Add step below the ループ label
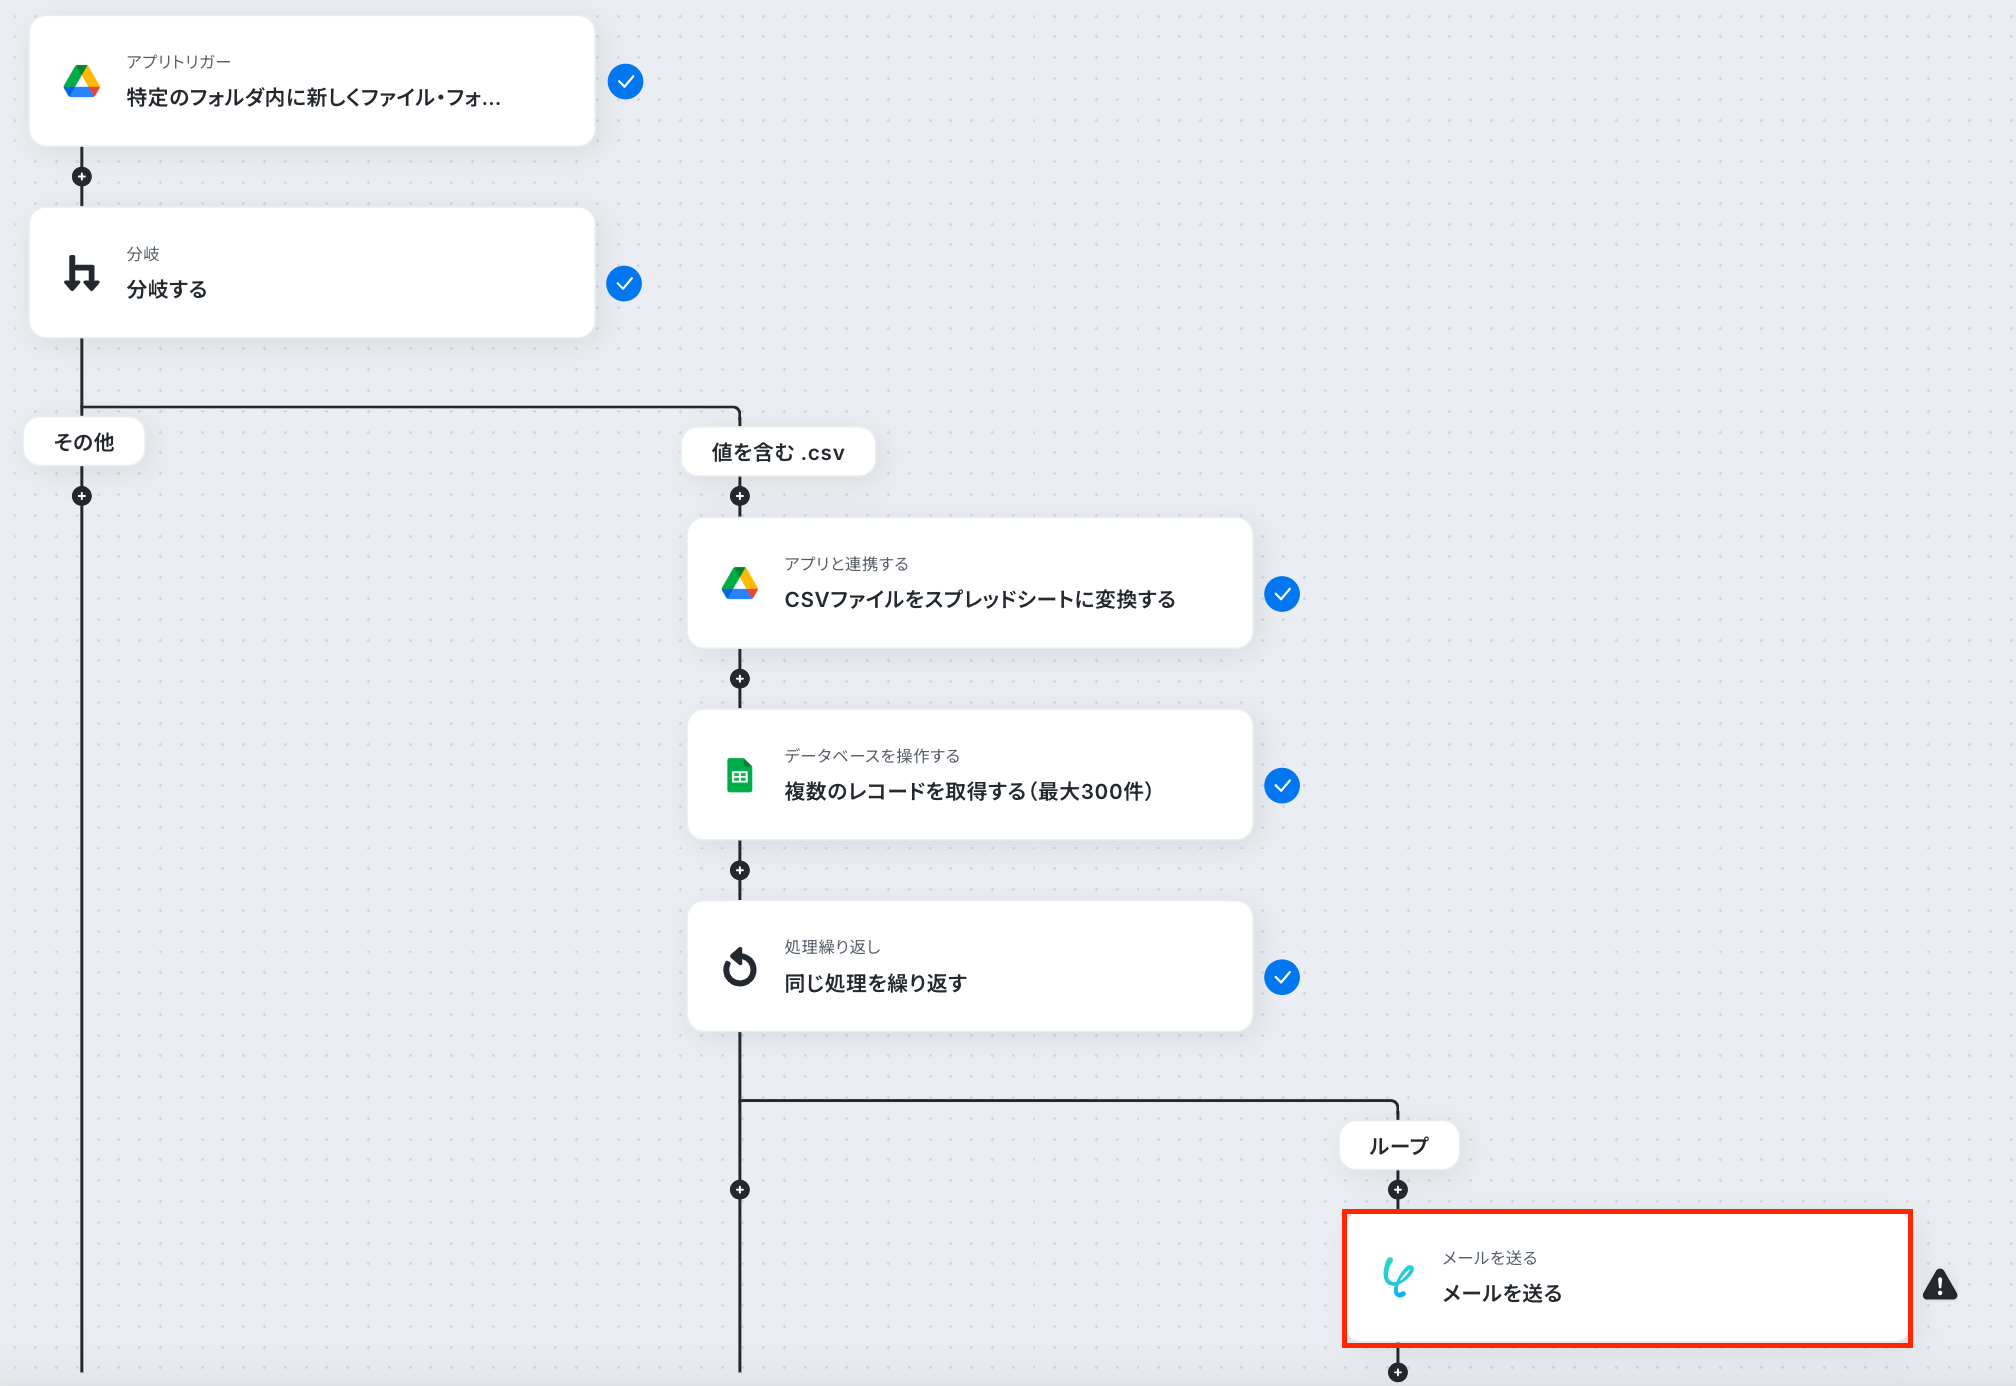 pyautogui.click(x=1398, y=1190)
